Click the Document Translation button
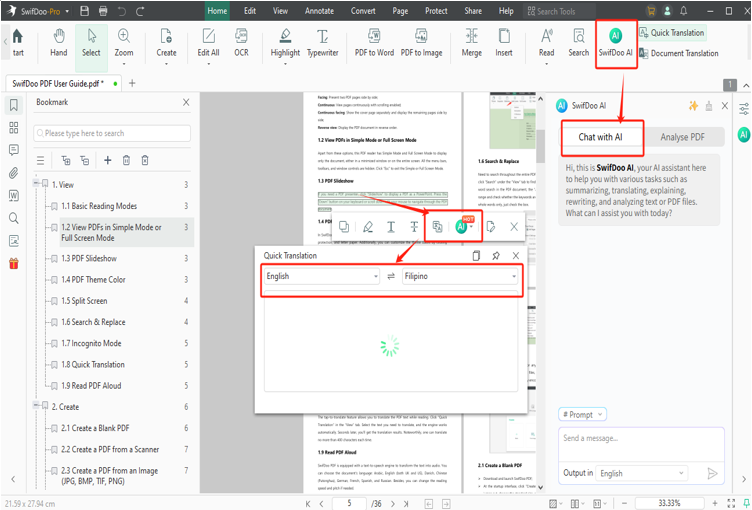Viewport: 752px width, 510px height. [679, 53]
